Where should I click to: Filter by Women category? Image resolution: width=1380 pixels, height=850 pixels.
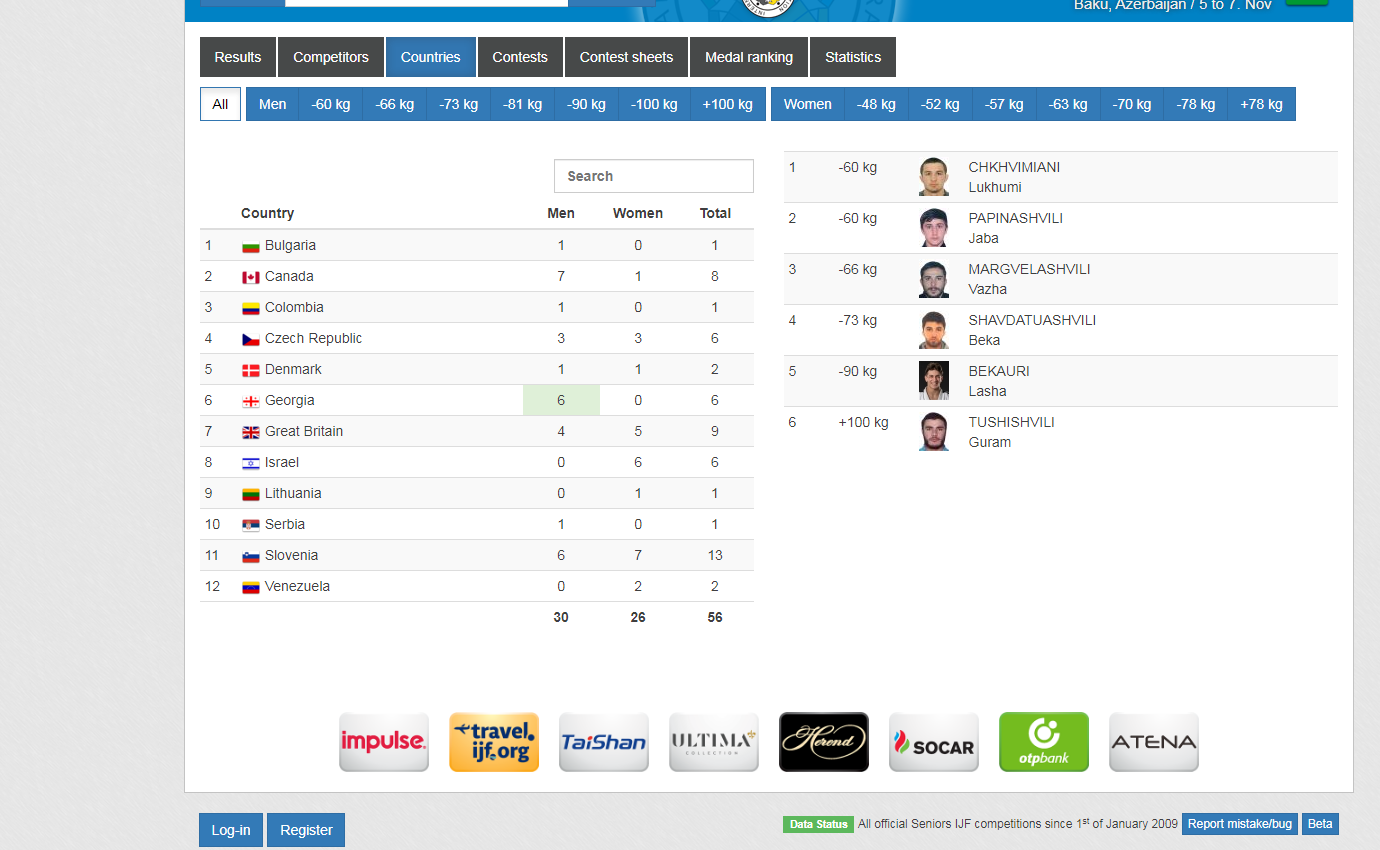click(808, 104)
